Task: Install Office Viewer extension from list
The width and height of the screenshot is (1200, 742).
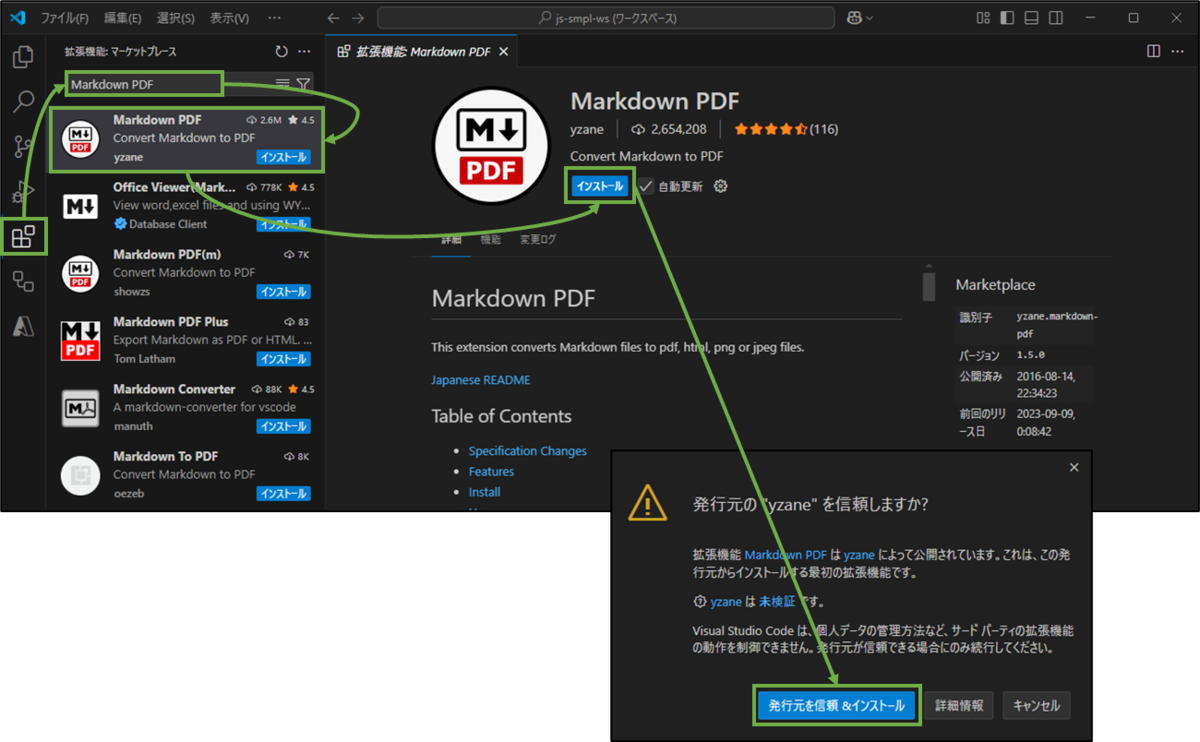Action: [x=284, y=225]
